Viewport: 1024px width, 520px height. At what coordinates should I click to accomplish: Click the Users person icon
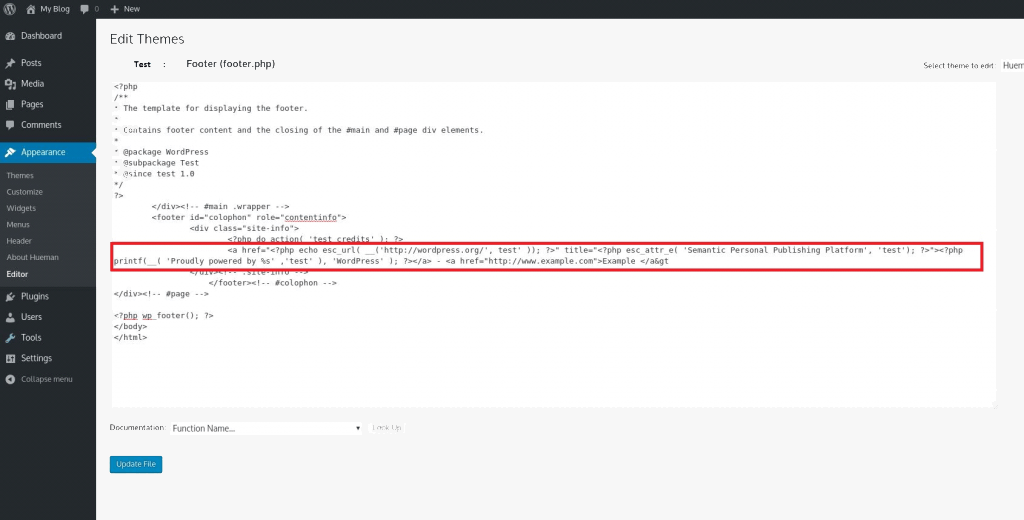click(x=10, y=317)
